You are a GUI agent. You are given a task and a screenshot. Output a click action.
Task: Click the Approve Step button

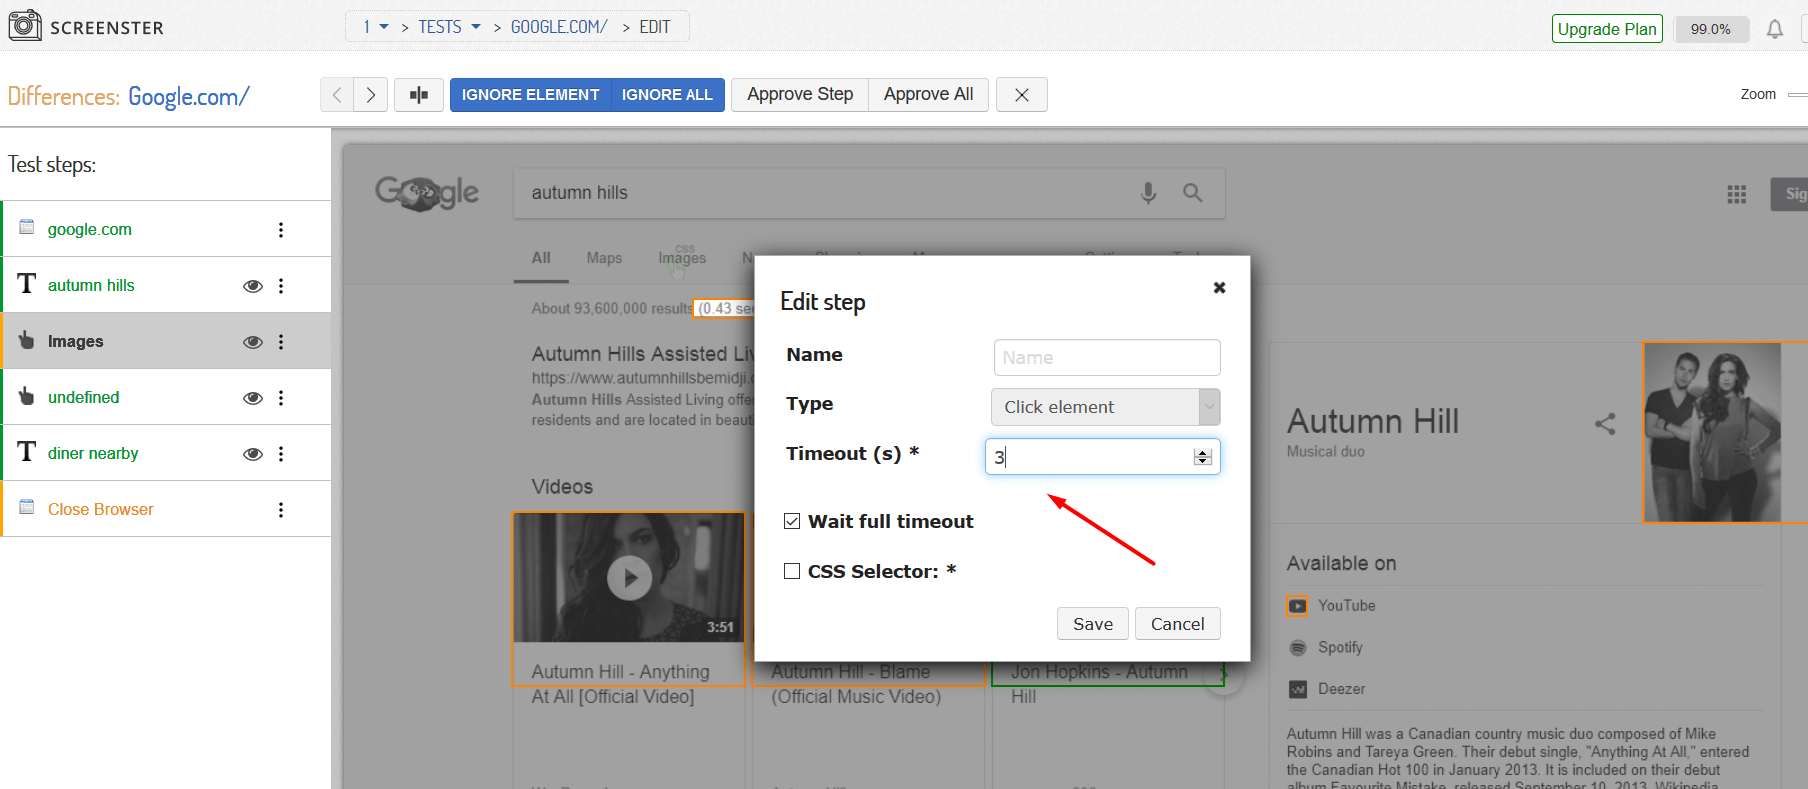pos(800,95)
